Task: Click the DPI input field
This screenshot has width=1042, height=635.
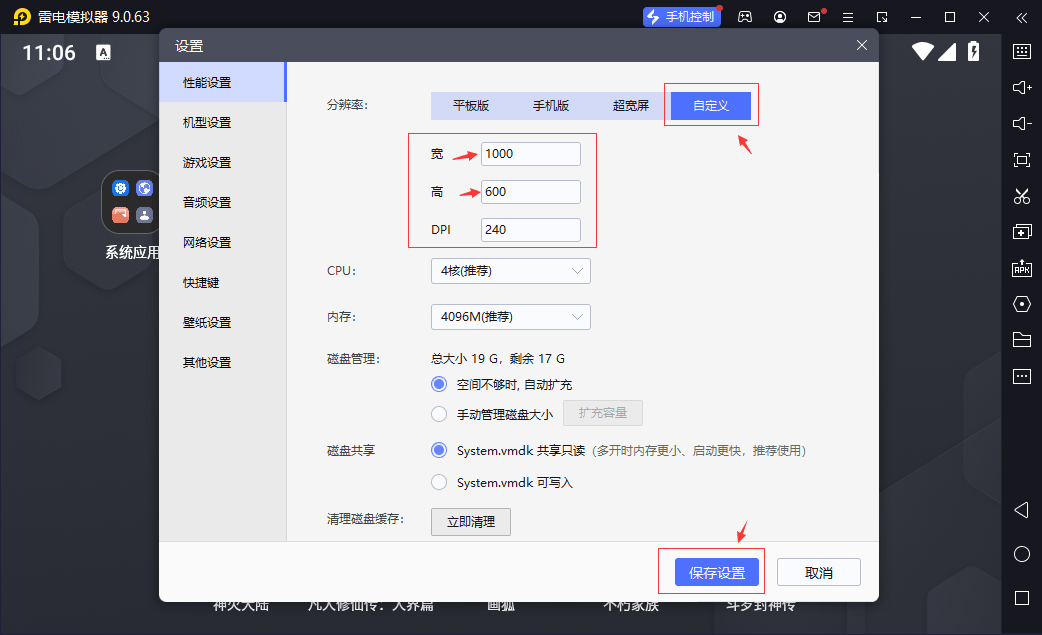Action: click(x=530, y=229)
